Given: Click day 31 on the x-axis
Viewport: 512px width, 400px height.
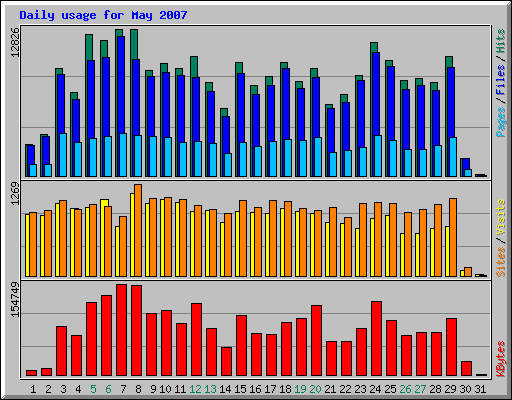Looking at the screenshot, I should 480,389.
